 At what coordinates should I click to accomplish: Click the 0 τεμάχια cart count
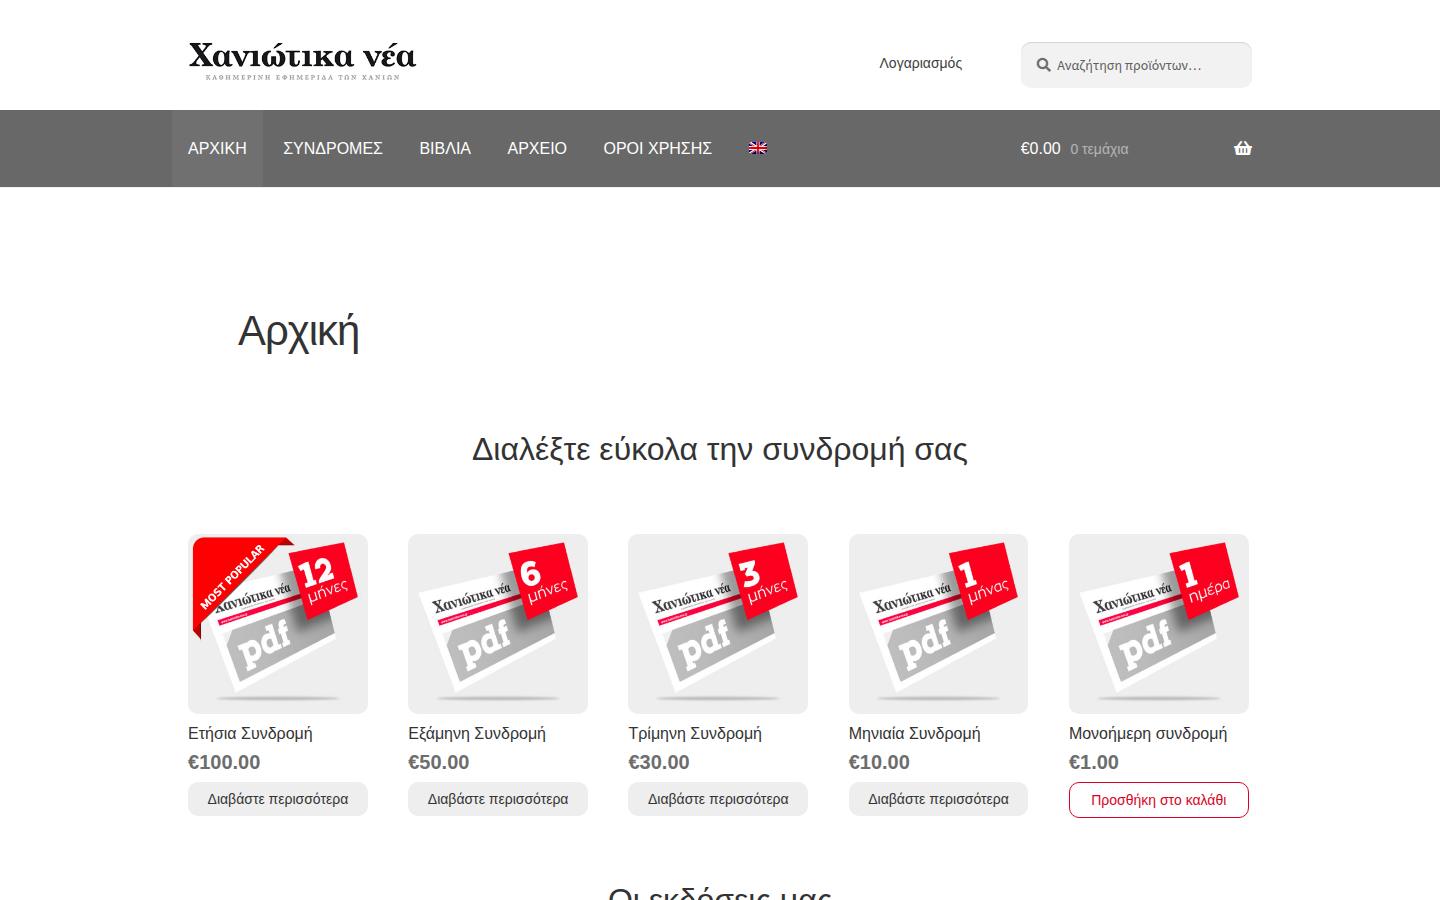pos(1099,149)
